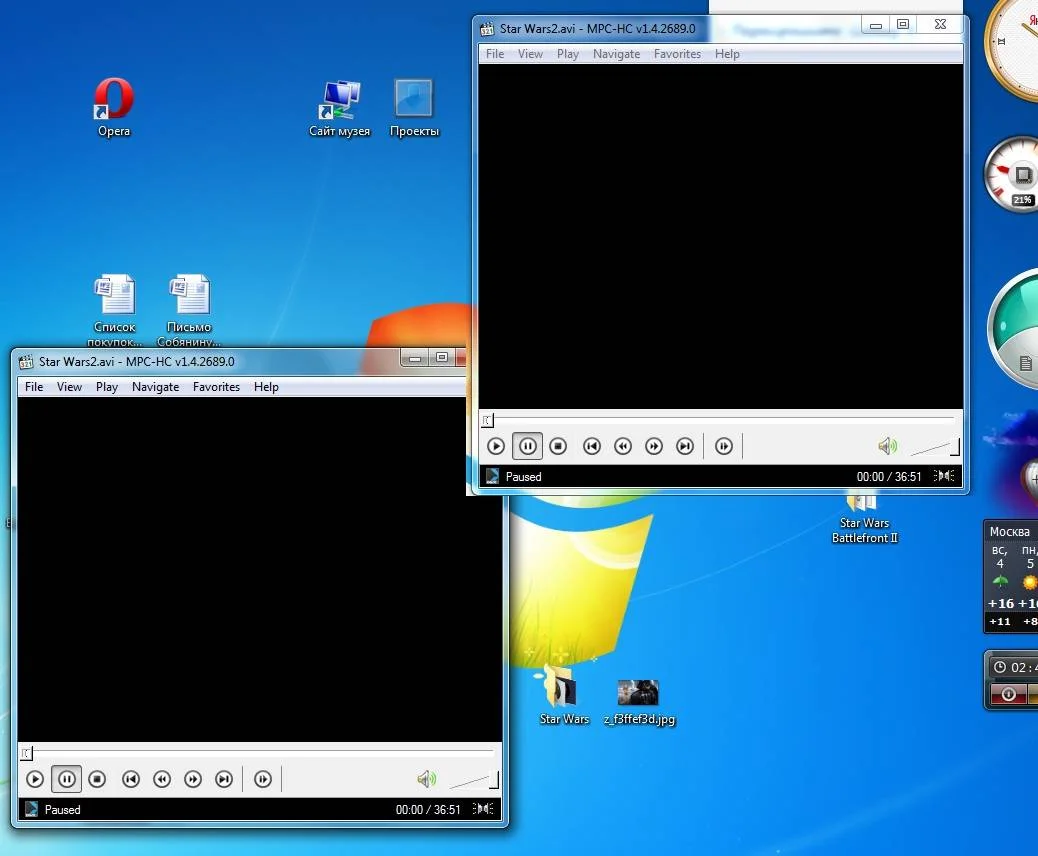Image resolution: width=1038 pixels, height=856 pixels.
Task: Click the Москва weather gadget
Action: [1012, 576]
